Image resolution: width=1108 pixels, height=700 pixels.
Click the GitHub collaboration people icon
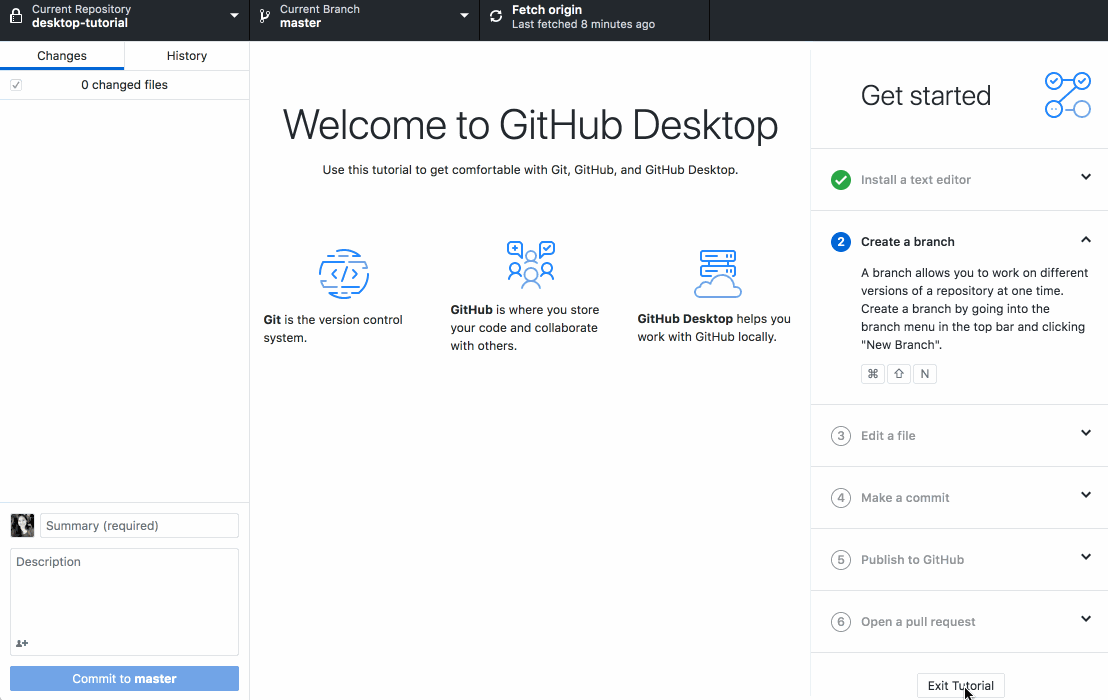pyautogui.click(x=531, y=263)
